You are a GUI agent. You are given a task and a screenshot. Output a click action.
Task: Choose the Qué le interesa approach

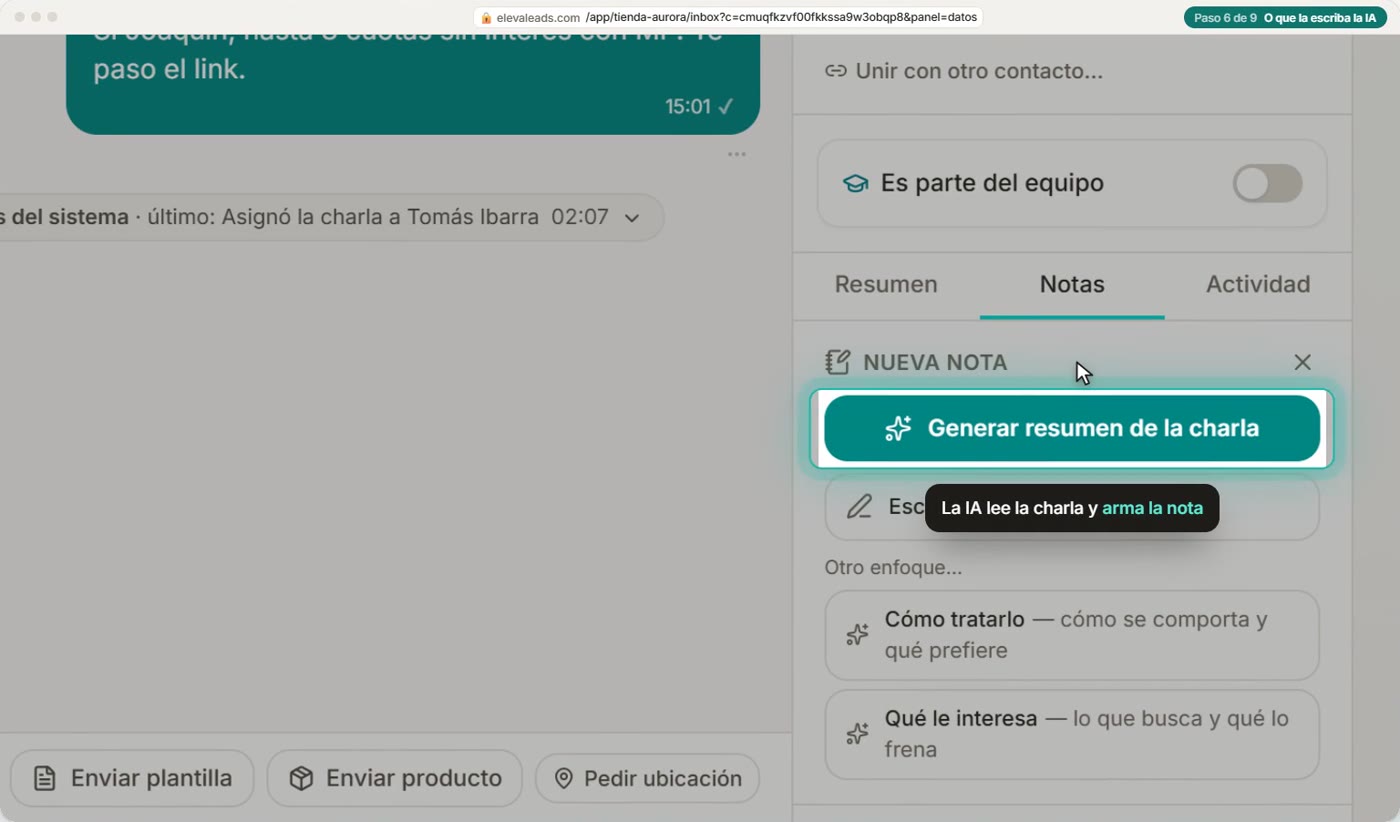1072,734
